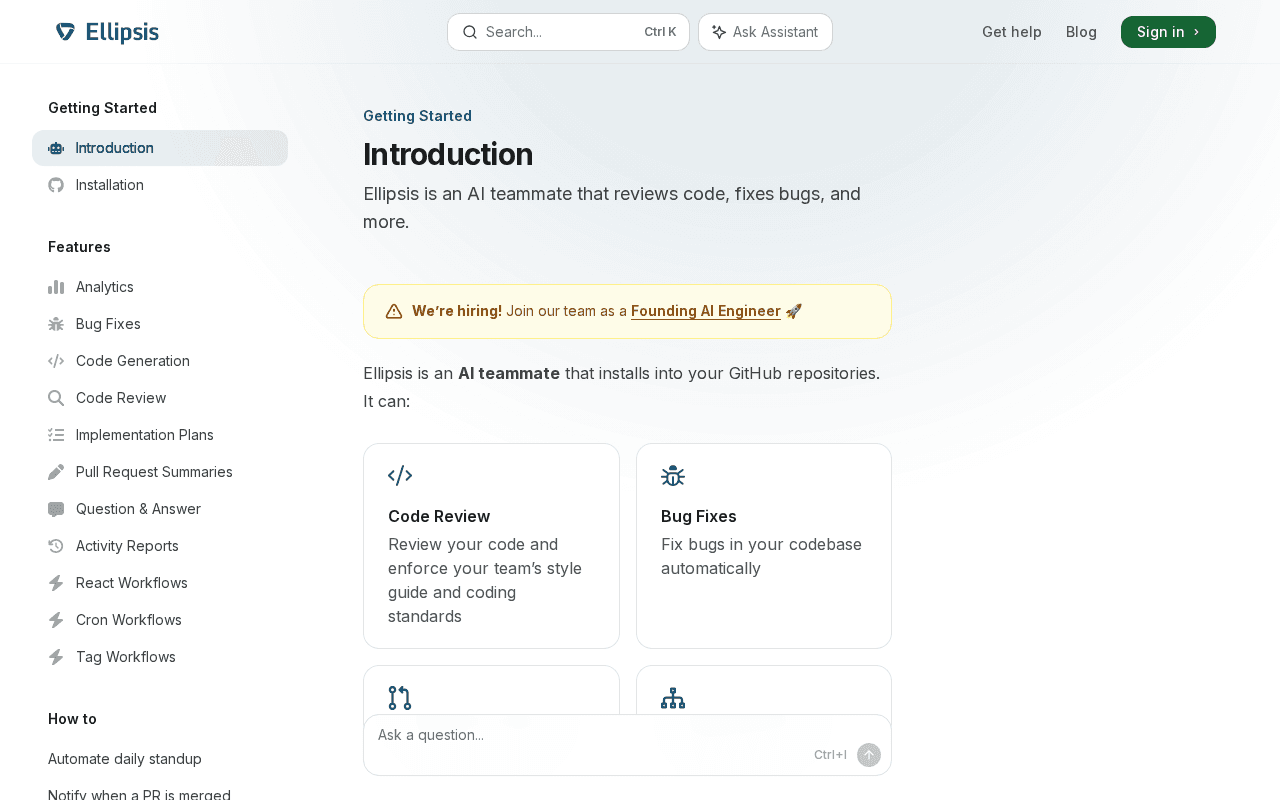
Task: Go to React Workflows
Action: pos(160,583)
